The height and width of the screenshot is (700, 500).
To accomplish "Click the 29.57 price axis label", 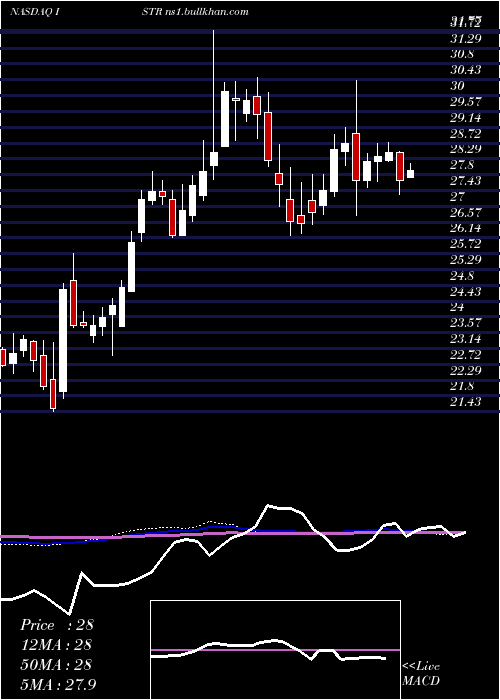I will point(466,101).
